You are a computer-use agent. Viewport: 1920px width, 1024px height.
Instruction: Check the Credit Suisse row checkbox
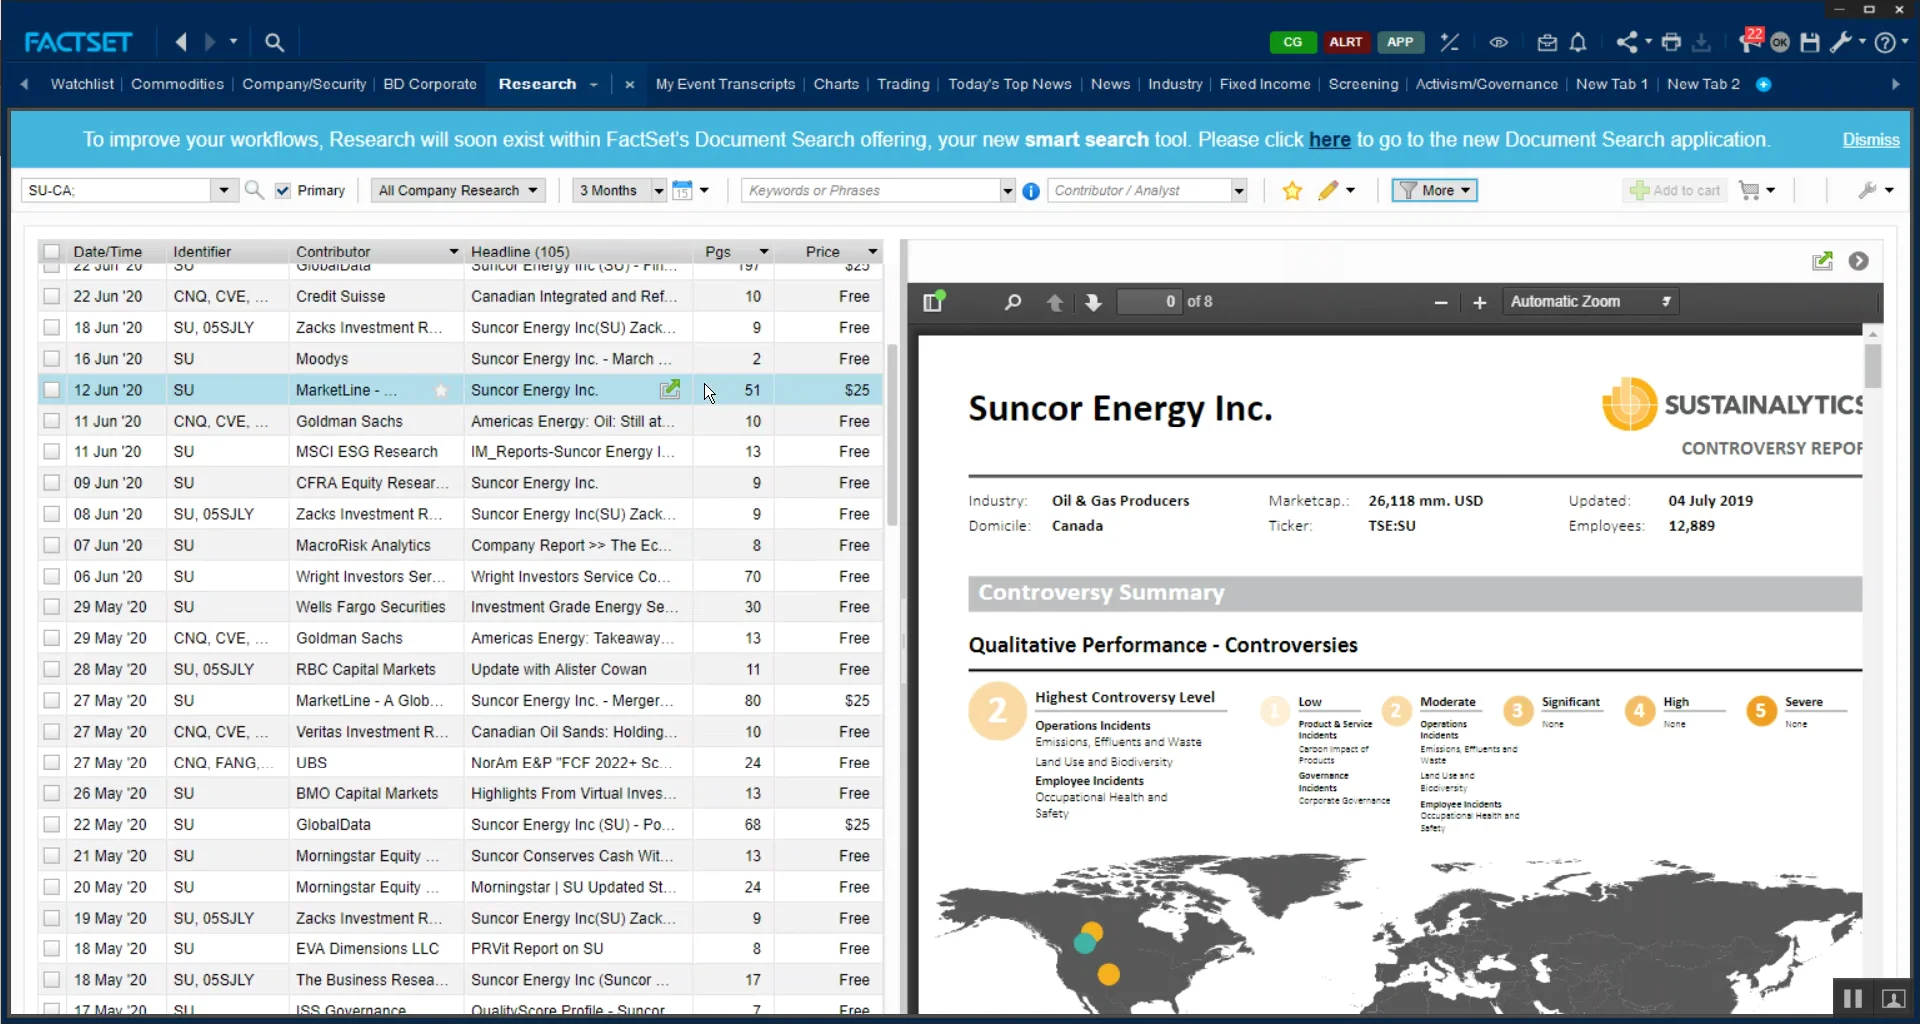tap(52, 296)
